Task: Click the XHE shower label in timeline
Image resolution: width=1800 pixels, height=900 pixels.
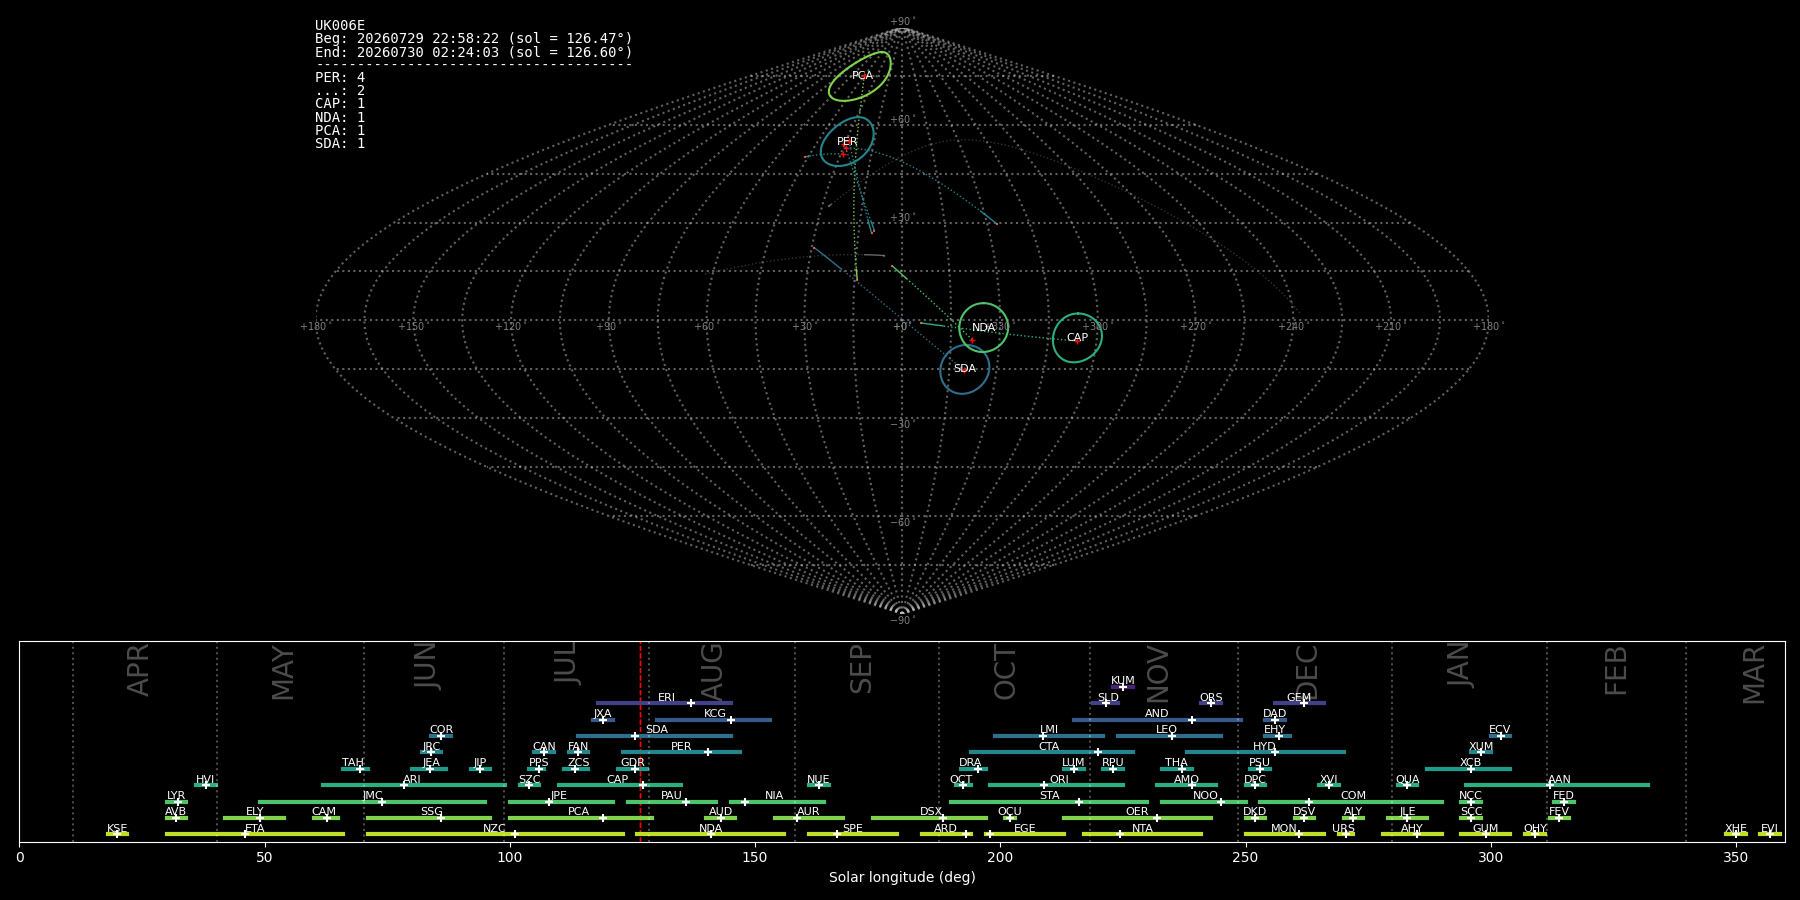Action: tap(1735, 829)
